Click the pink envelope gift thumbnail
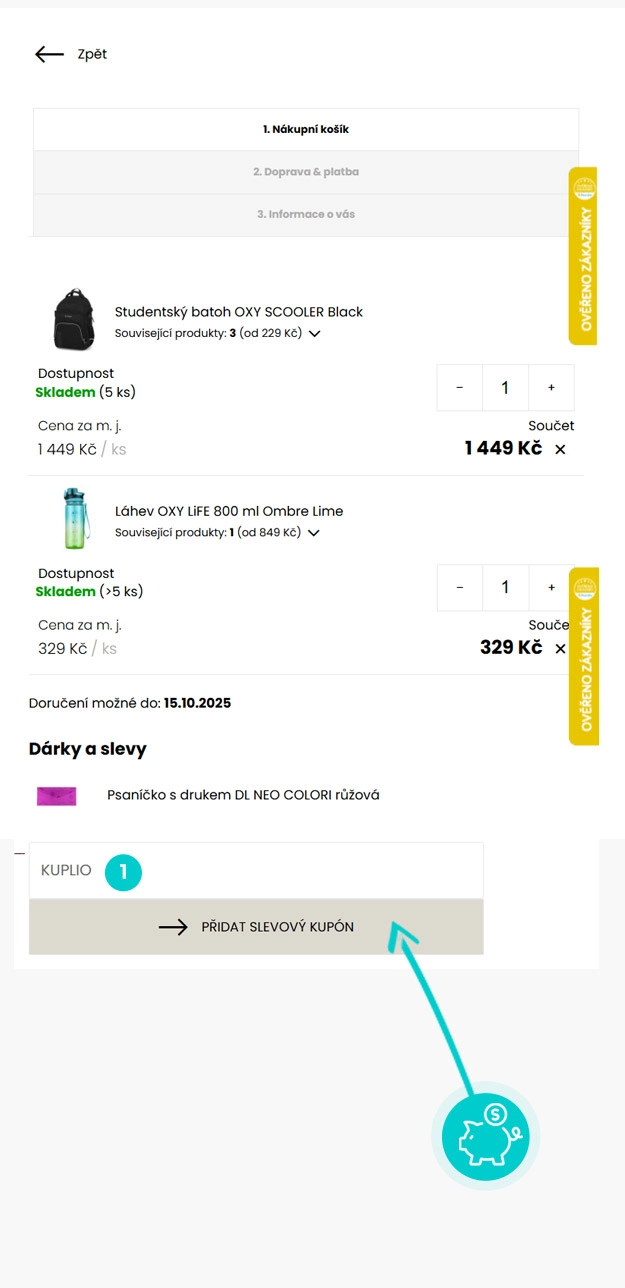625x1288 pixels. click(56, 796)
